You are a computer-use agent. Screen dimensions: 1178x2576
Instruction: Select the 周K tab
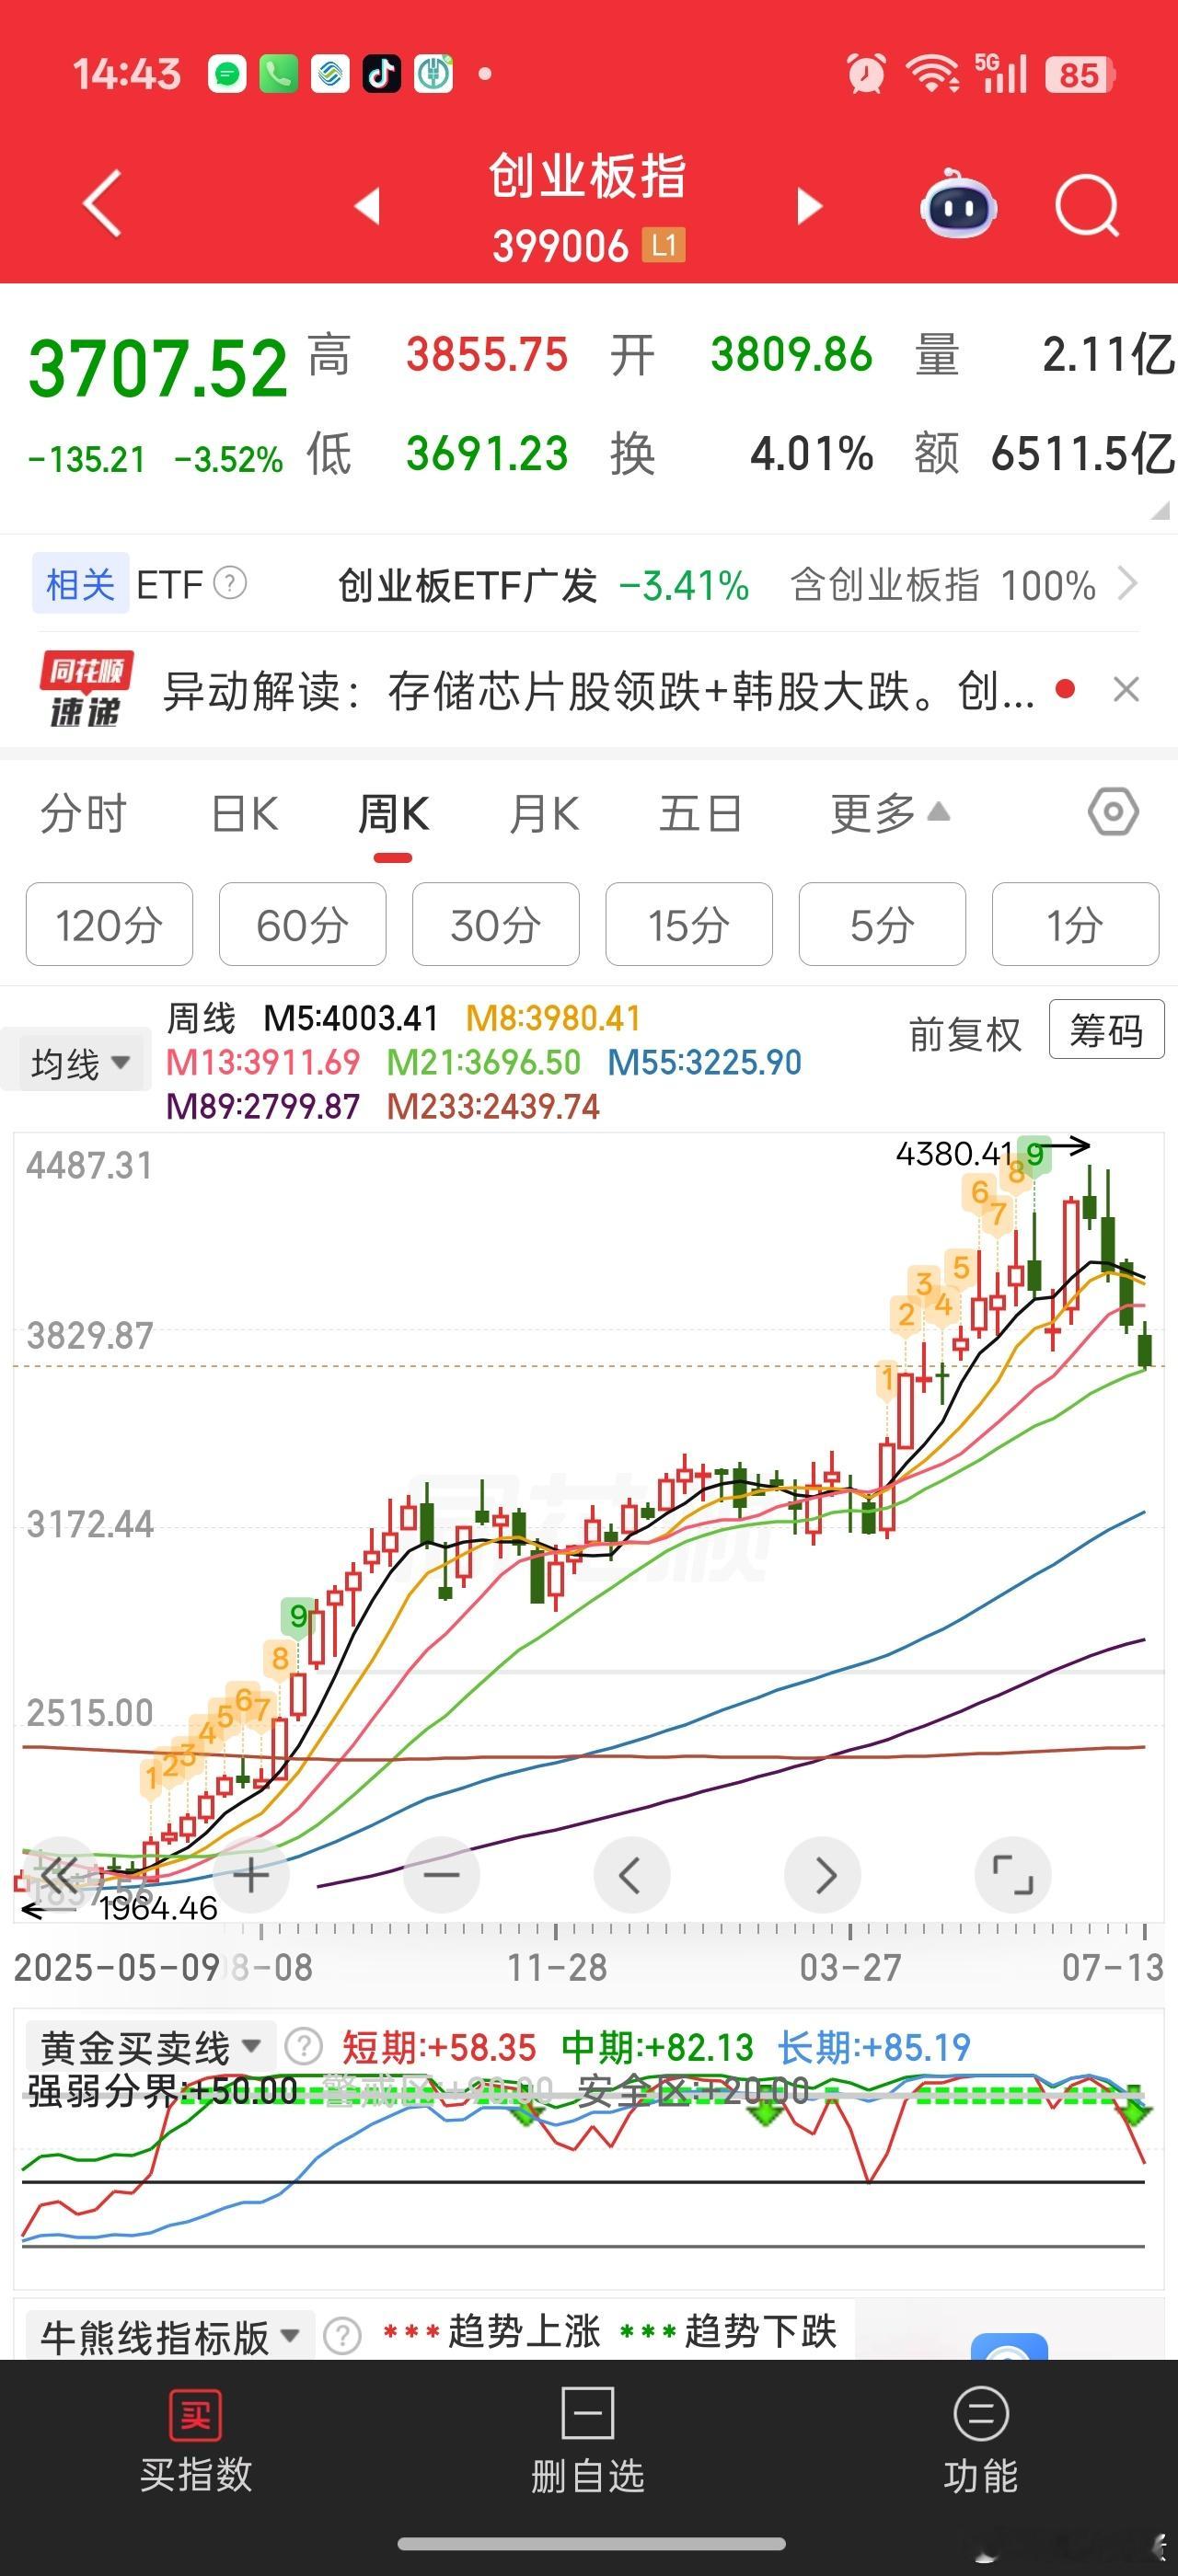tap(393, 814)
